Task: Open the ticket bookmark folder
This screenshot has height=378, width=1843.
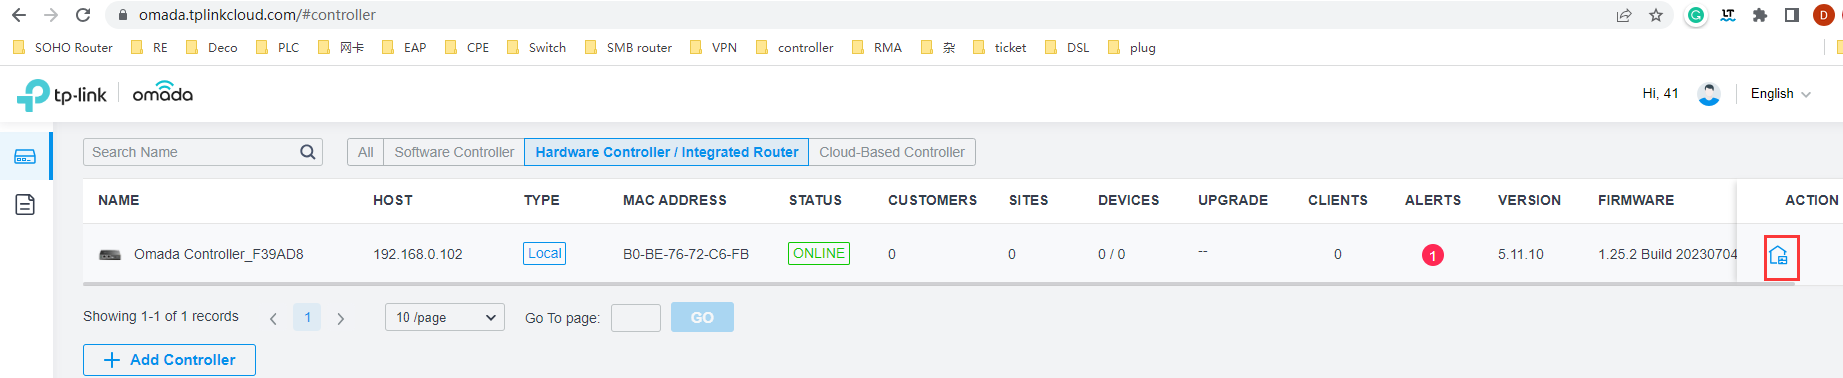Action: 999,47
